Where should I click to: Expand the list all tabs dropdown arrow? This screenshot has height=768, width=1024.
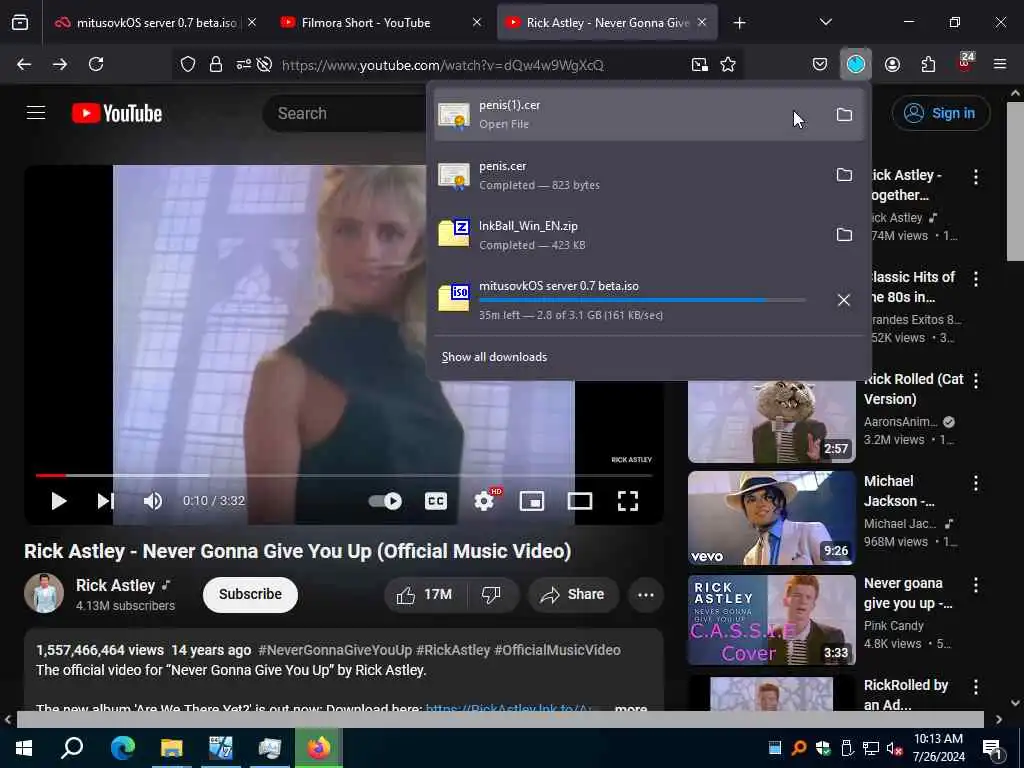(x=825, y=22)
